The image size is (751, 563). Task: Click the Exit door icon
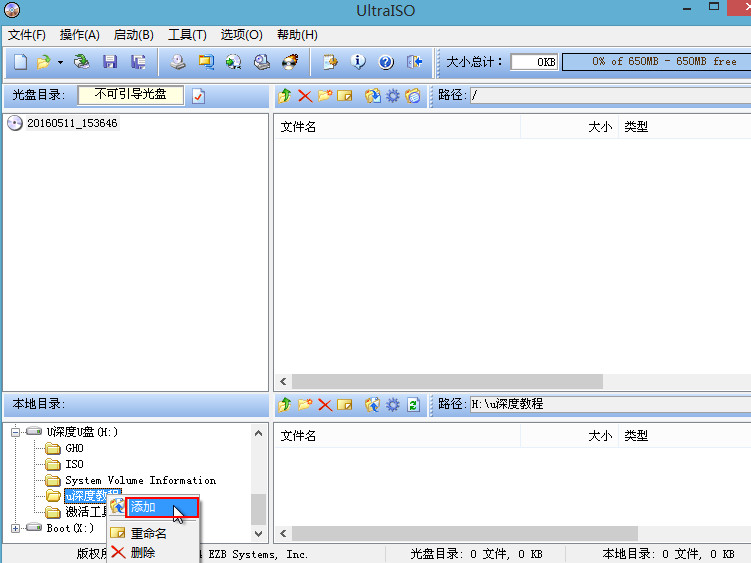pyautogui.click(x=414, y=62)
